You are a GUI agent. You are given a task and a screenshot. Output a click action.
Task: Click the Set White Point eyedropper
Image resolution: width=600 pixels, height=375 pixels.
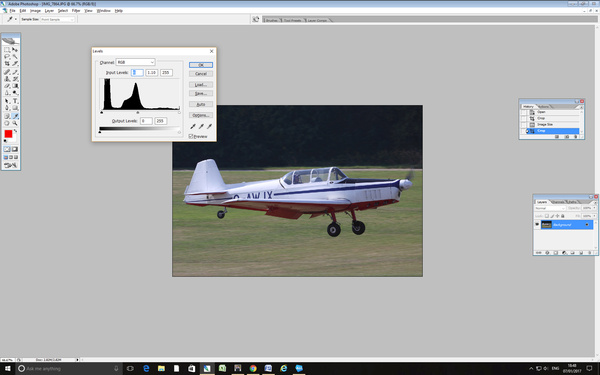pos(209,126)
